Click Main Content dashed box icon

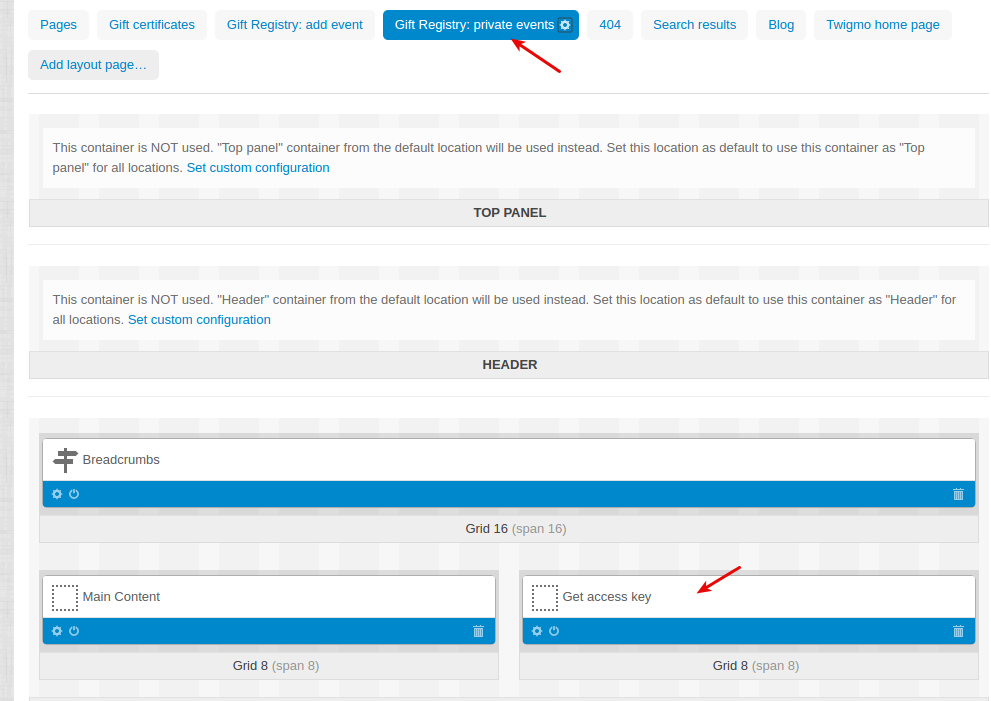tap(64, 597)
